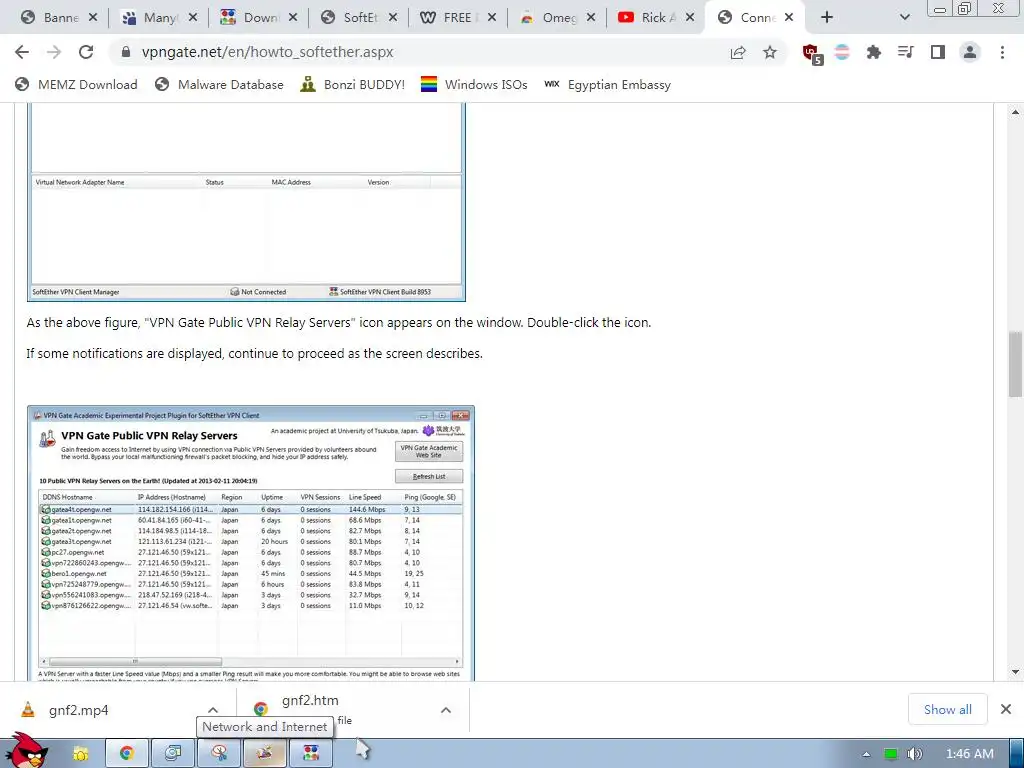The width and height of the screenshot is (1024, 768).
Task: Open the Windows ISOs bookmark
Action: (474, 85)
